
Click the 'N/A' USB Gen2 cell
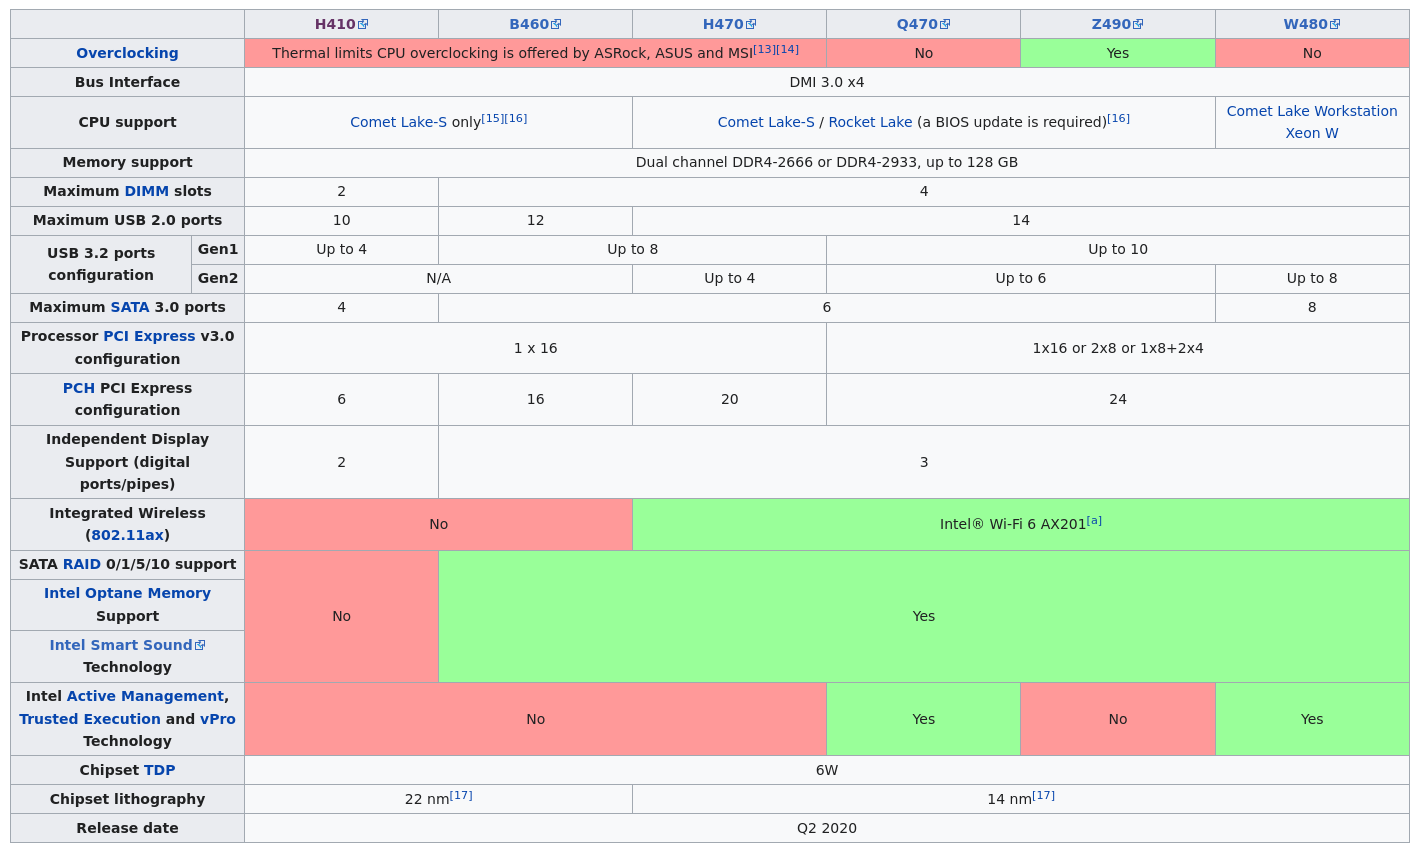click(x=438, y=278)
